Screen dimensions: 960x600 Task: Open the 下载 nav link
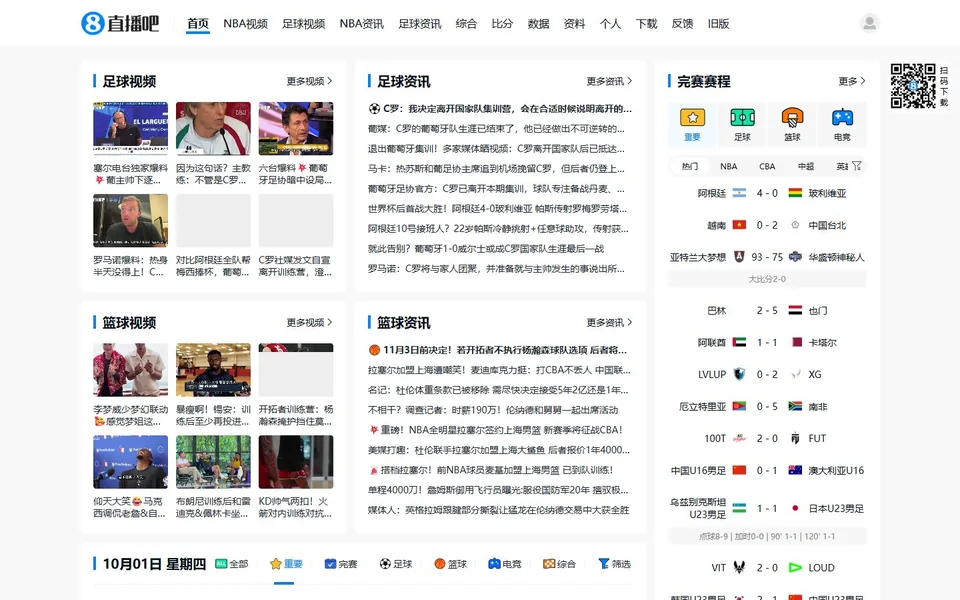[647, 23]
